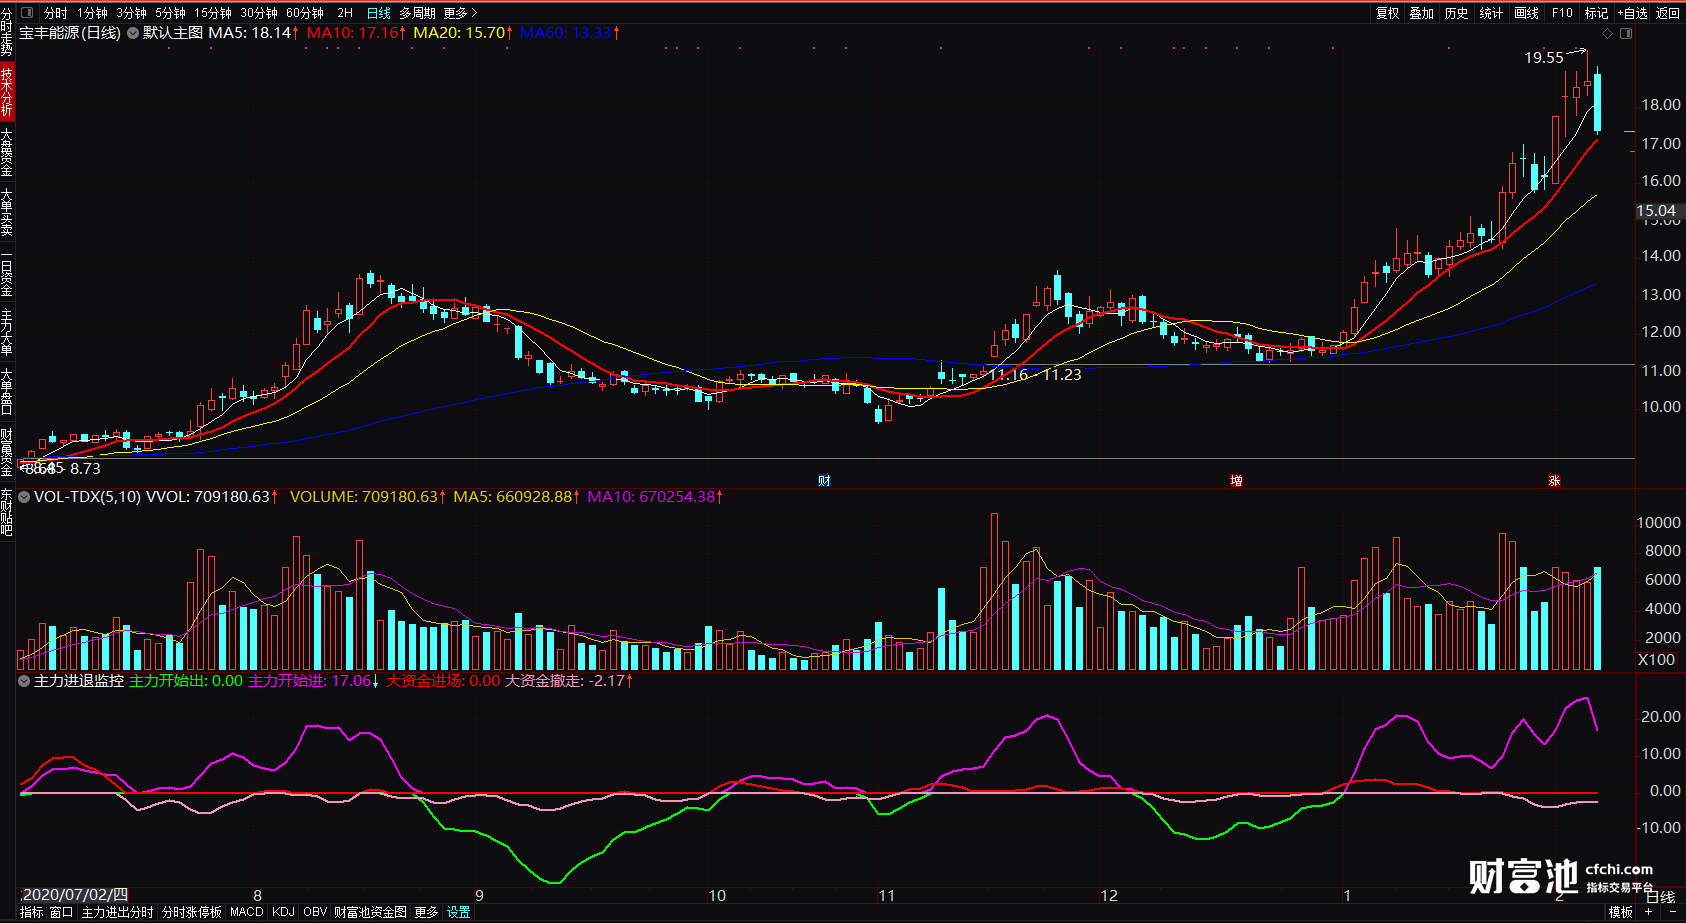
Task: Open the 主力大单 sidebar tab
Action: (7, 332)
